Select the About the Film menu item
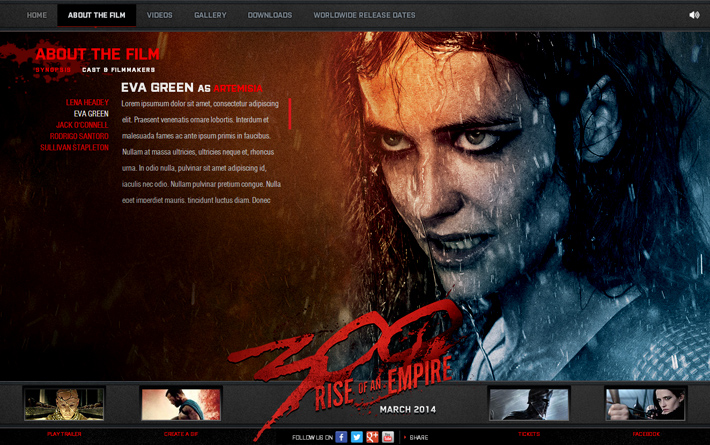This screenshot has height=445, width=710. pos(96,15)
